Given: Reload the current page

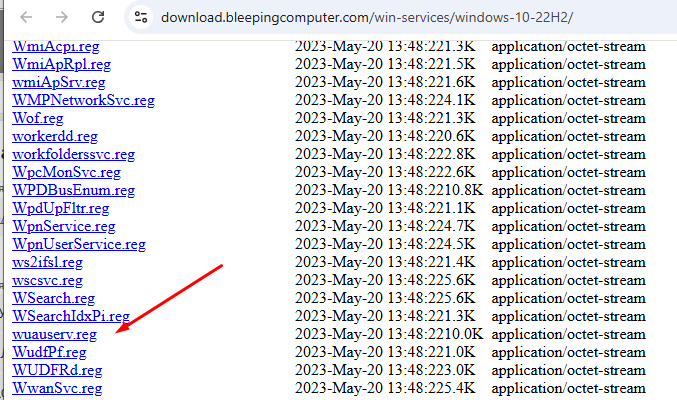Looking at the screenshot, I should tap(98, 17).
